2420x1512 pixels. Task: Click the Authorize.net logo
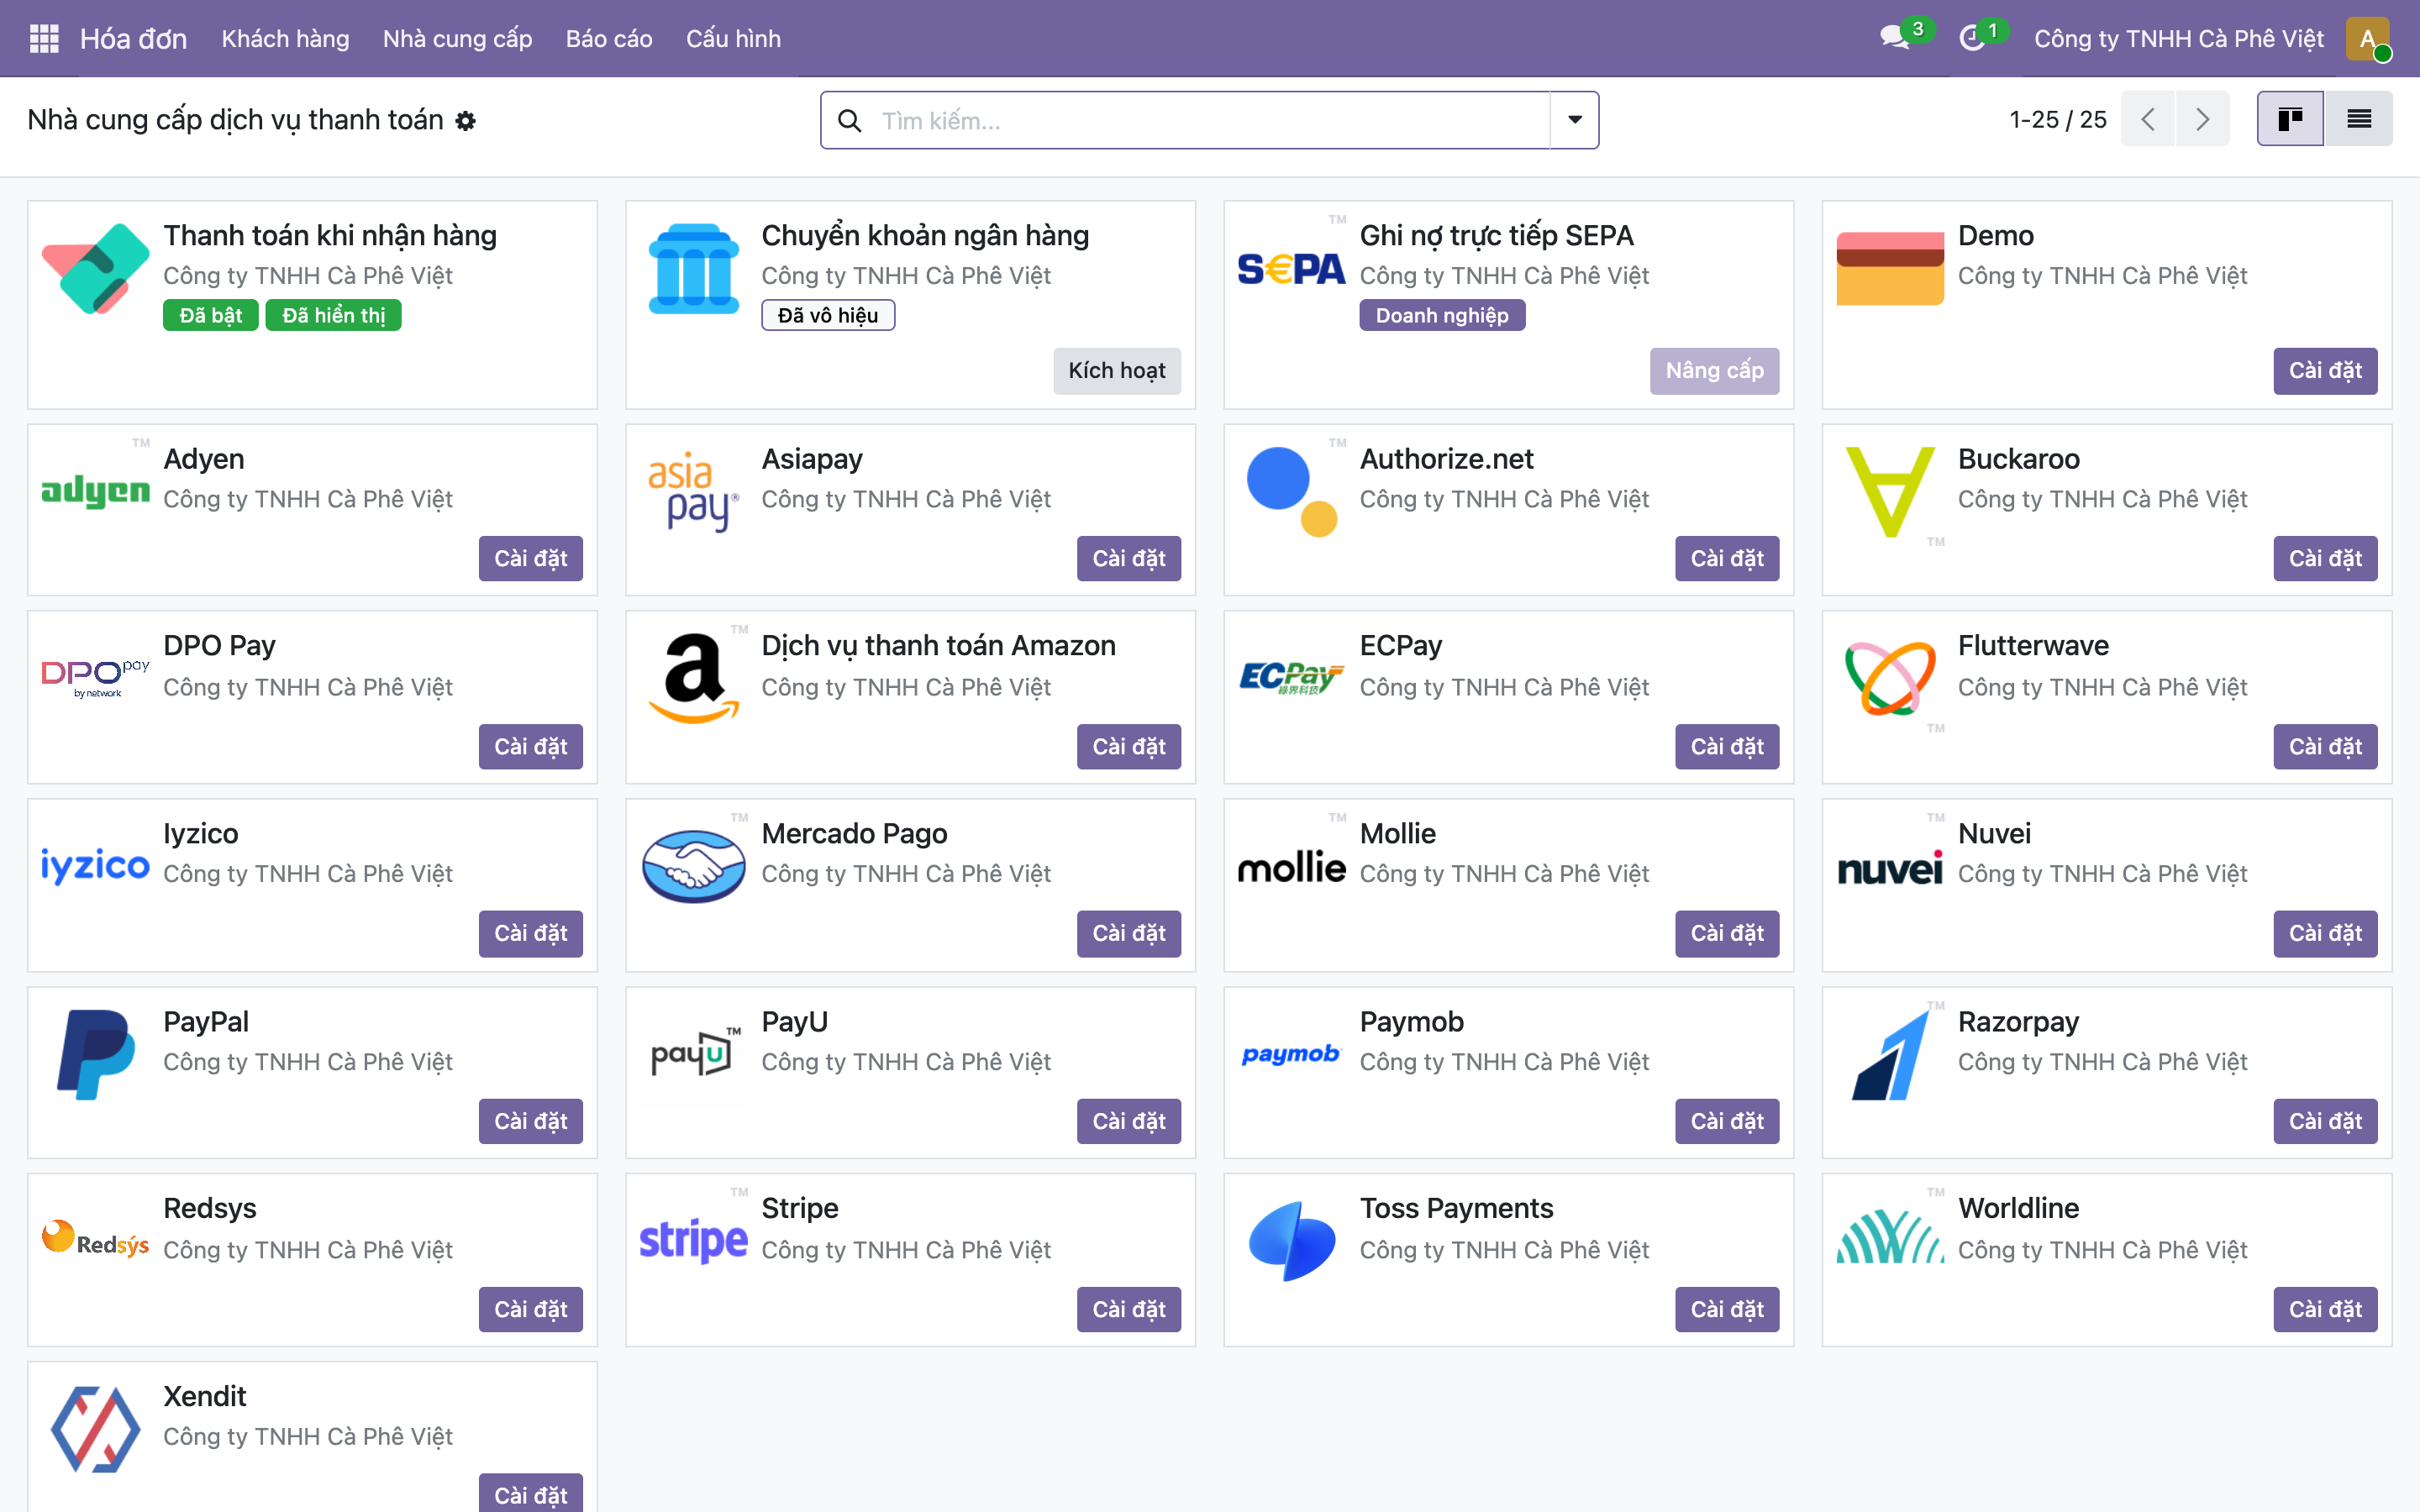(x=1291, y=491)
